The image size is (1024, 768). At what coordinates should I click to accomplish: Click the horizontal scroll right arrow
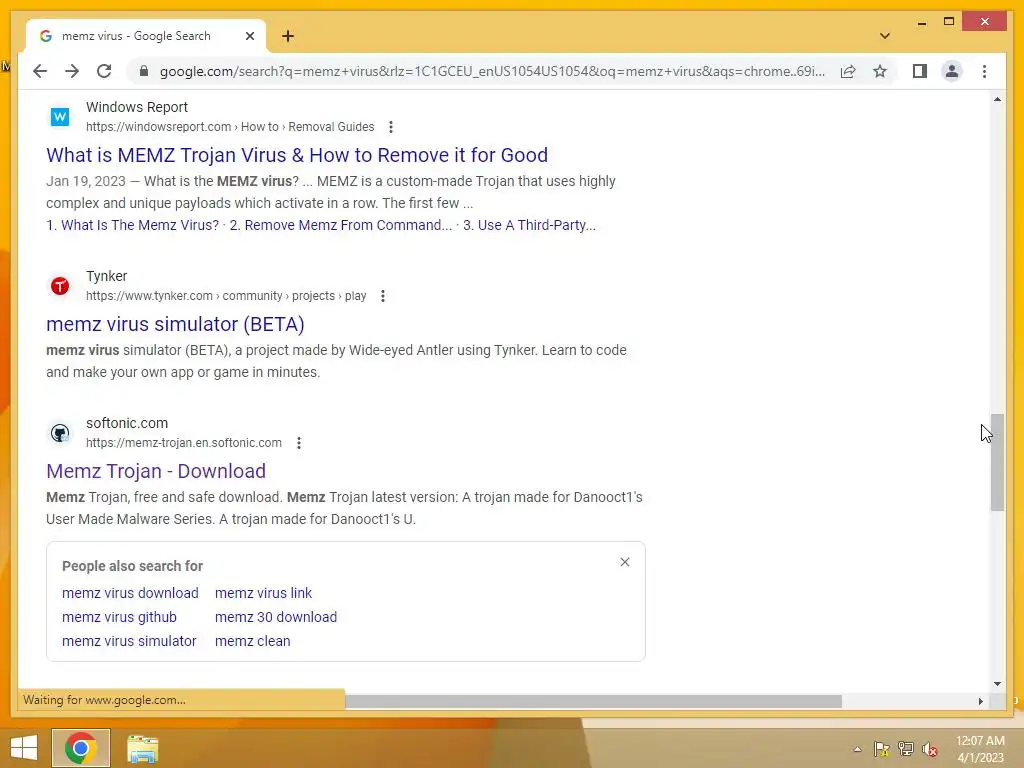[x=980, y=701]
